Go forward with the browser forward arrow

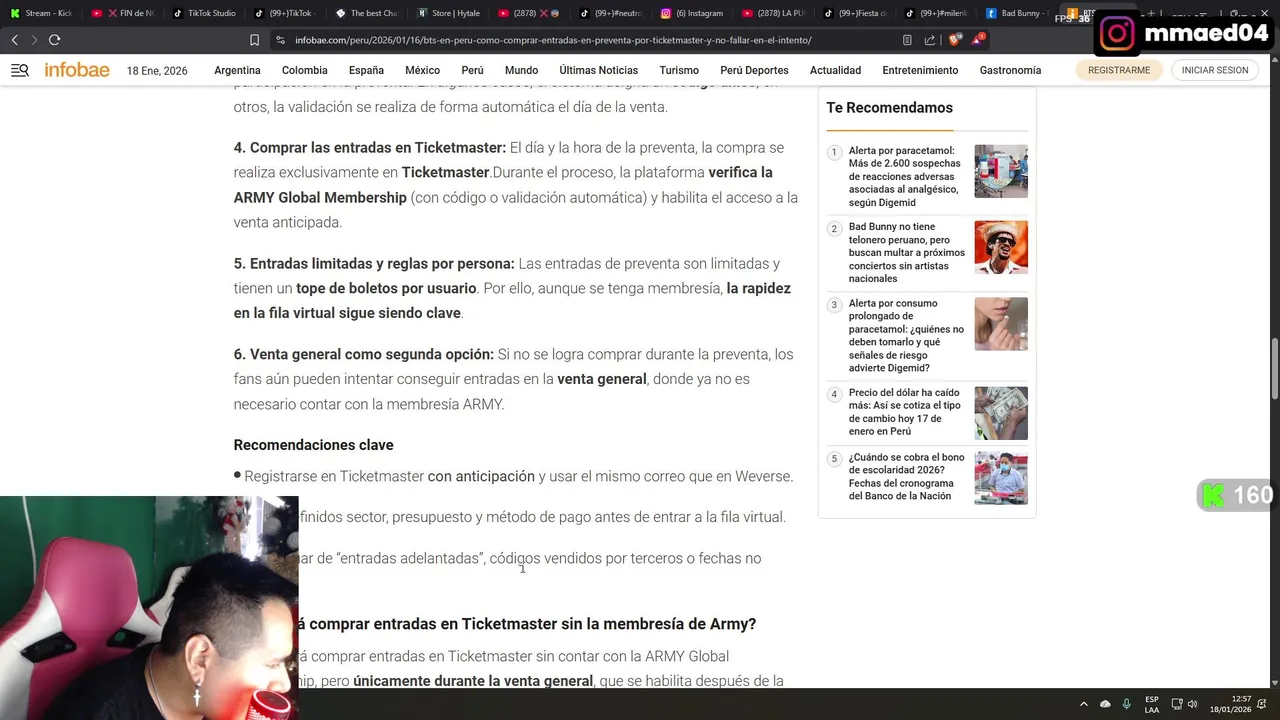pyautogui.click(x=34, y=40)
